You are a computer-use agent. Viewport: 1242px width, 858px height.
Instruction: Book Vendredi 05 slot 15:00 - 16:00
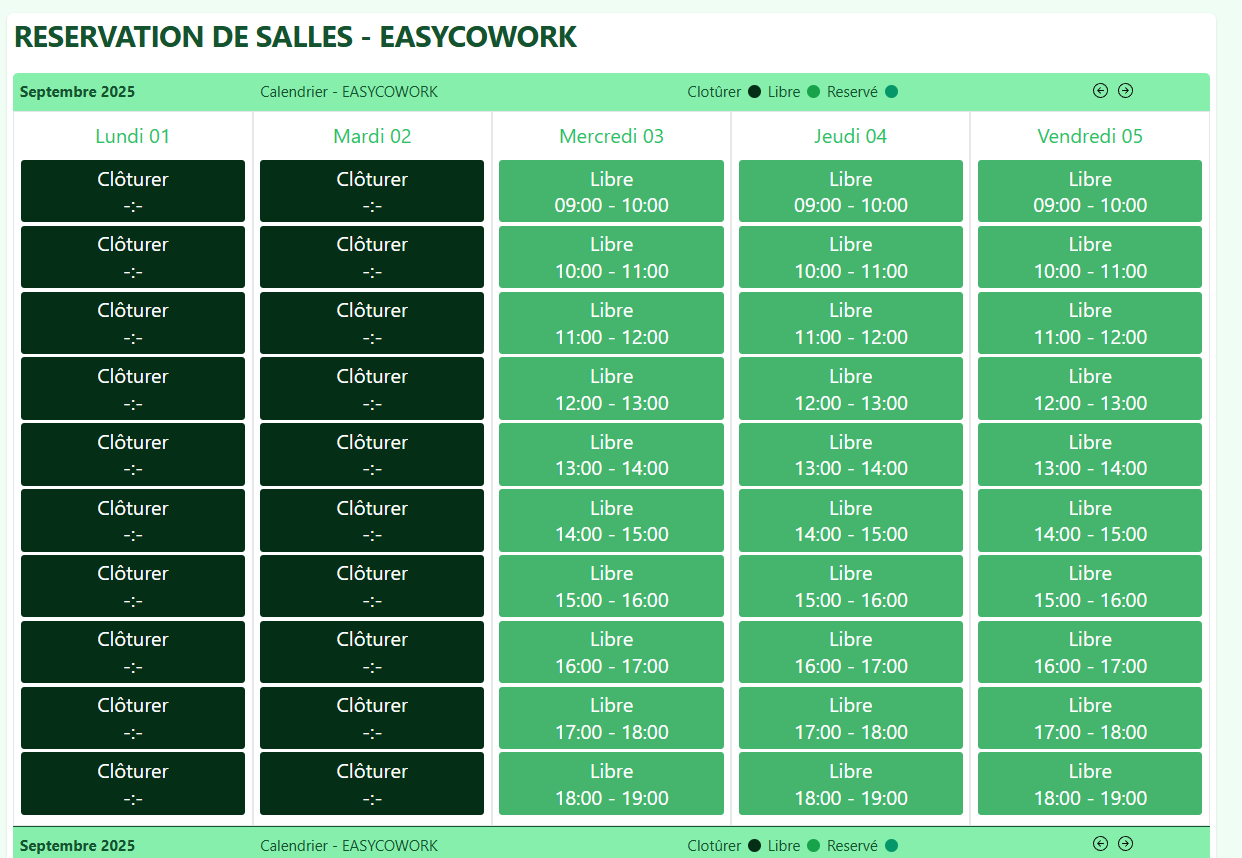point(1090,586)
